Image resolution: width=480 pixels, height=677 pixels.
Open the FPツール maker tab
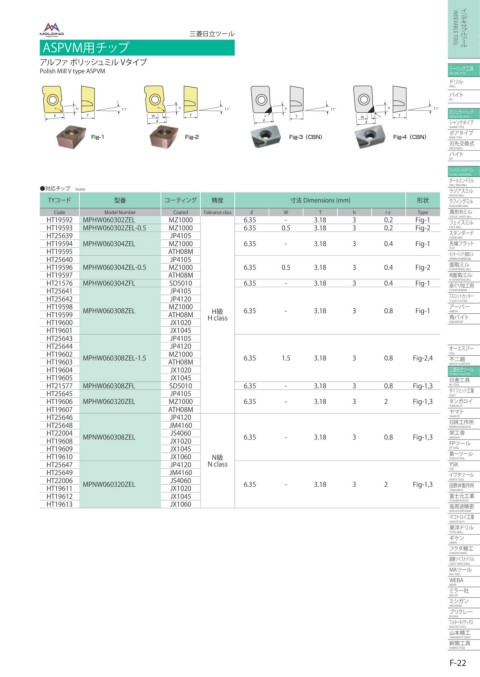point(464,444)
